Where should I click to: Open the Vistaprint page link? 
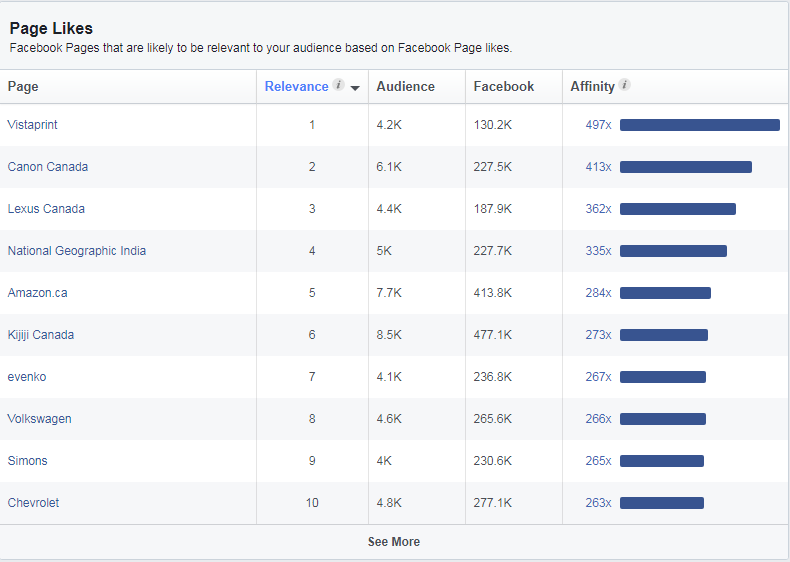[32, 124]
